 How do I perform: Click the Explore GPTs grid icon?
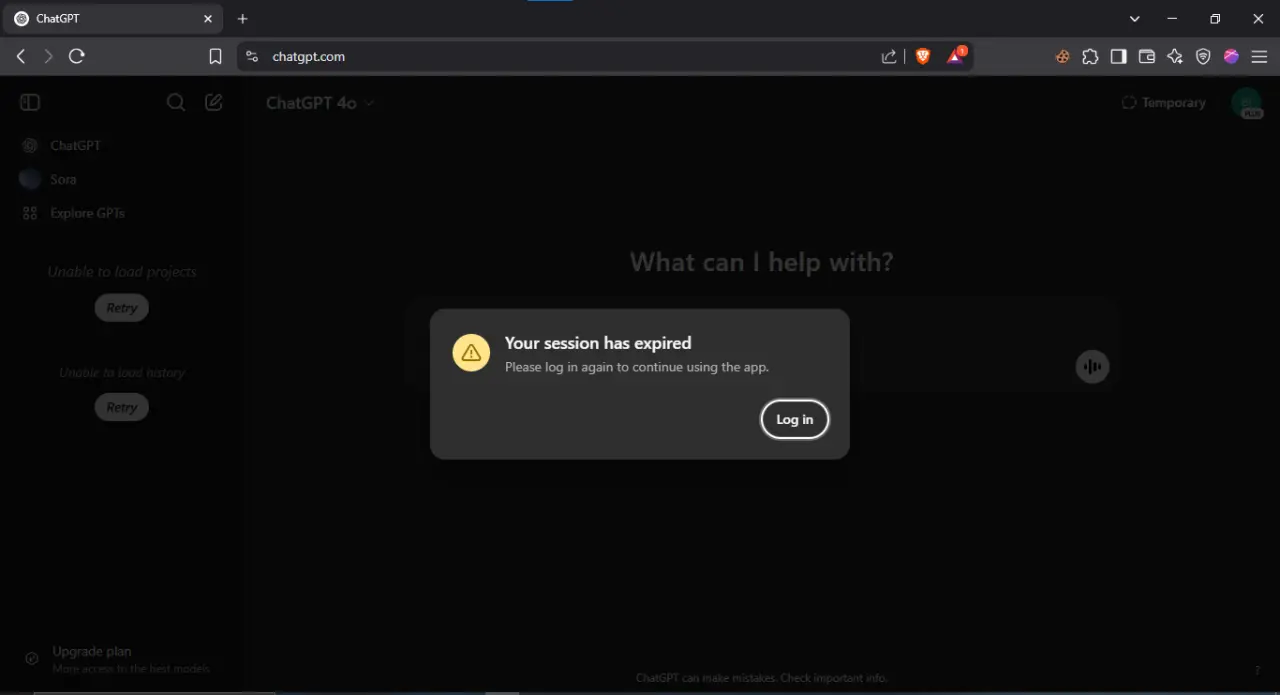tap(30, 213)
